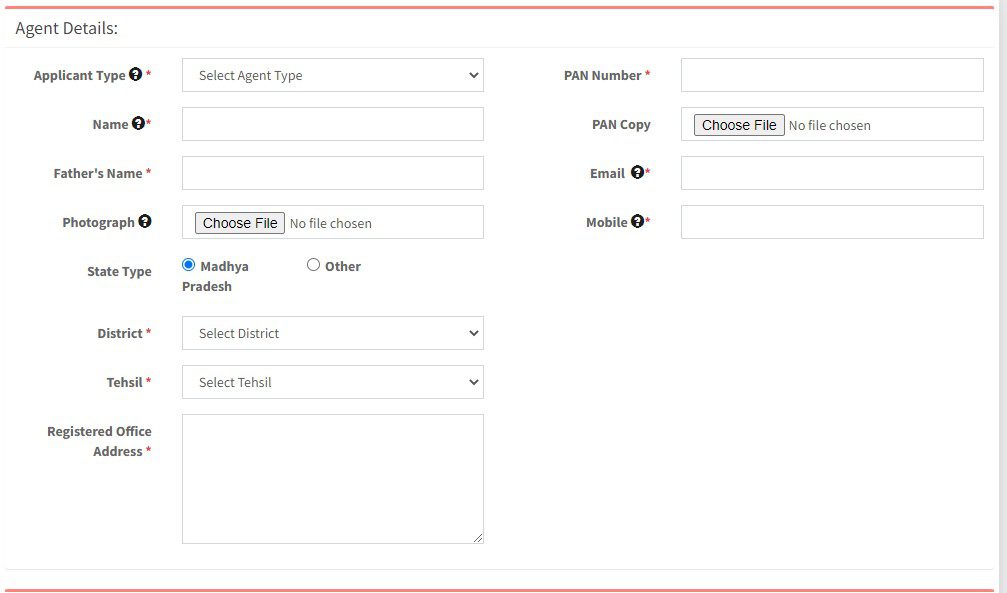The image size is (1007, 593).
Task: Focus the PAN Number input
Action: coord(831,75)
